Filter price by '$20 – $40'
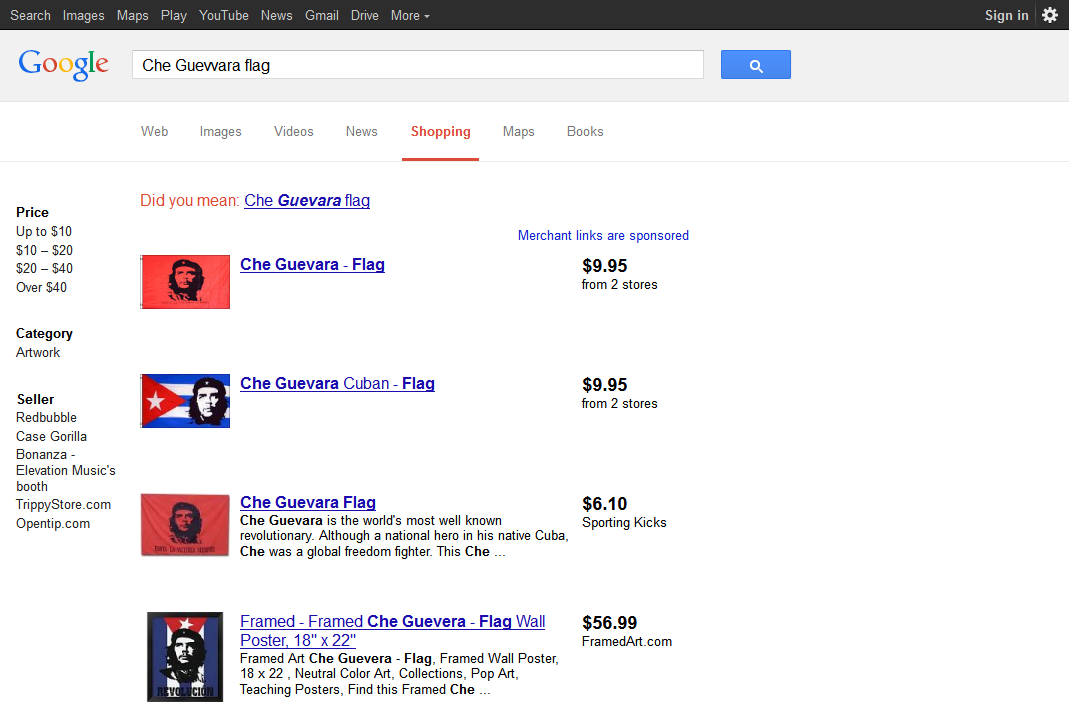The height and width of the screenshot is (707, 1069). point(44,269)
